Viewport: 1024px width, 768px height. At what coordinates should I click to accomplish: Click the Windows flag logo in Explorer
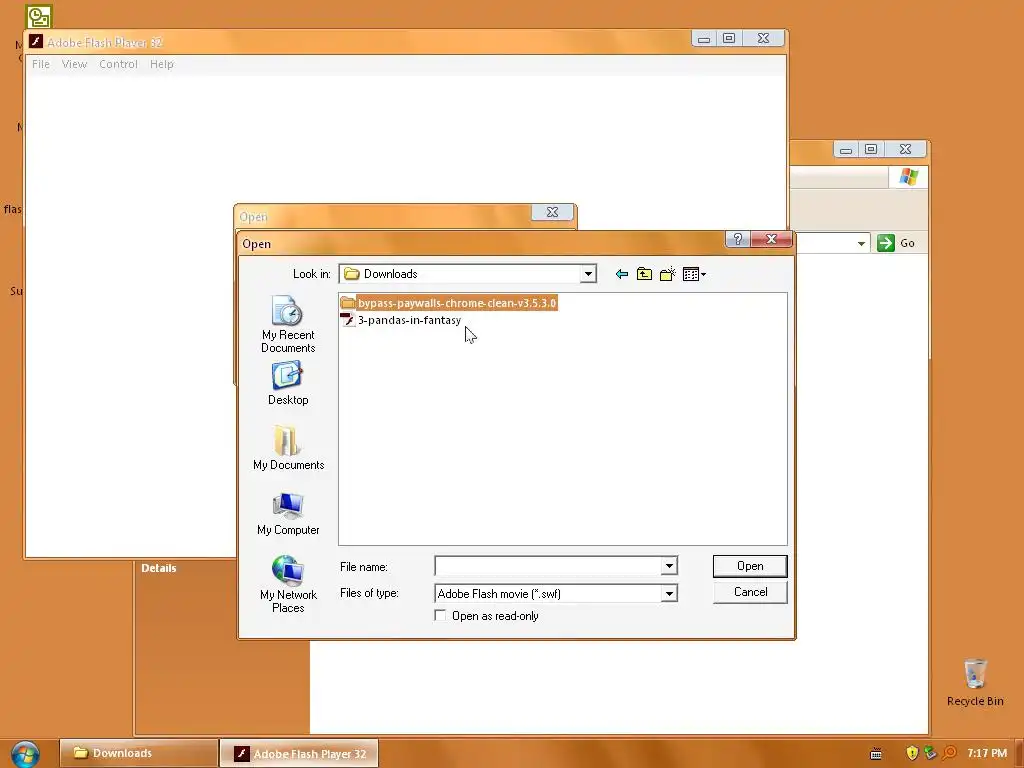point(908,177)
